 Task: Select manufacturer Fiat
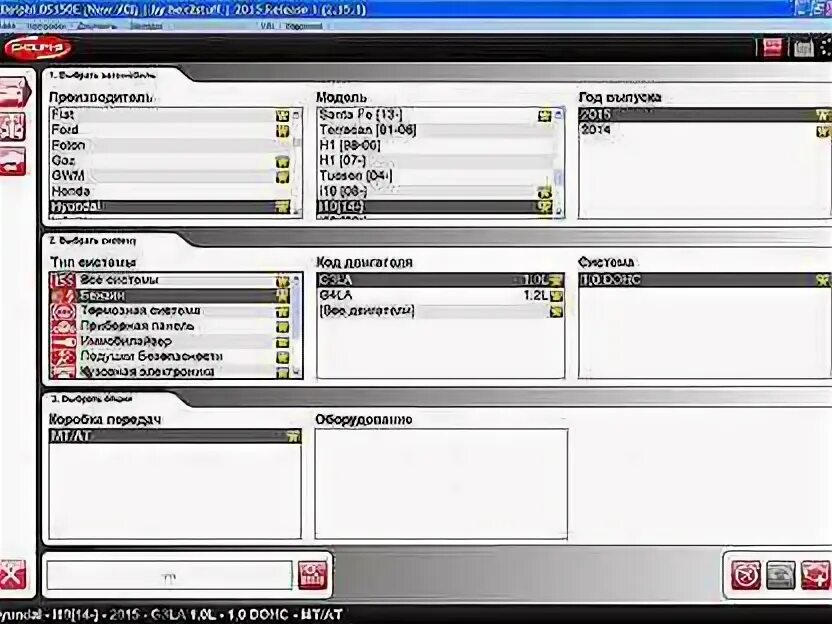(x=170, y=115)
